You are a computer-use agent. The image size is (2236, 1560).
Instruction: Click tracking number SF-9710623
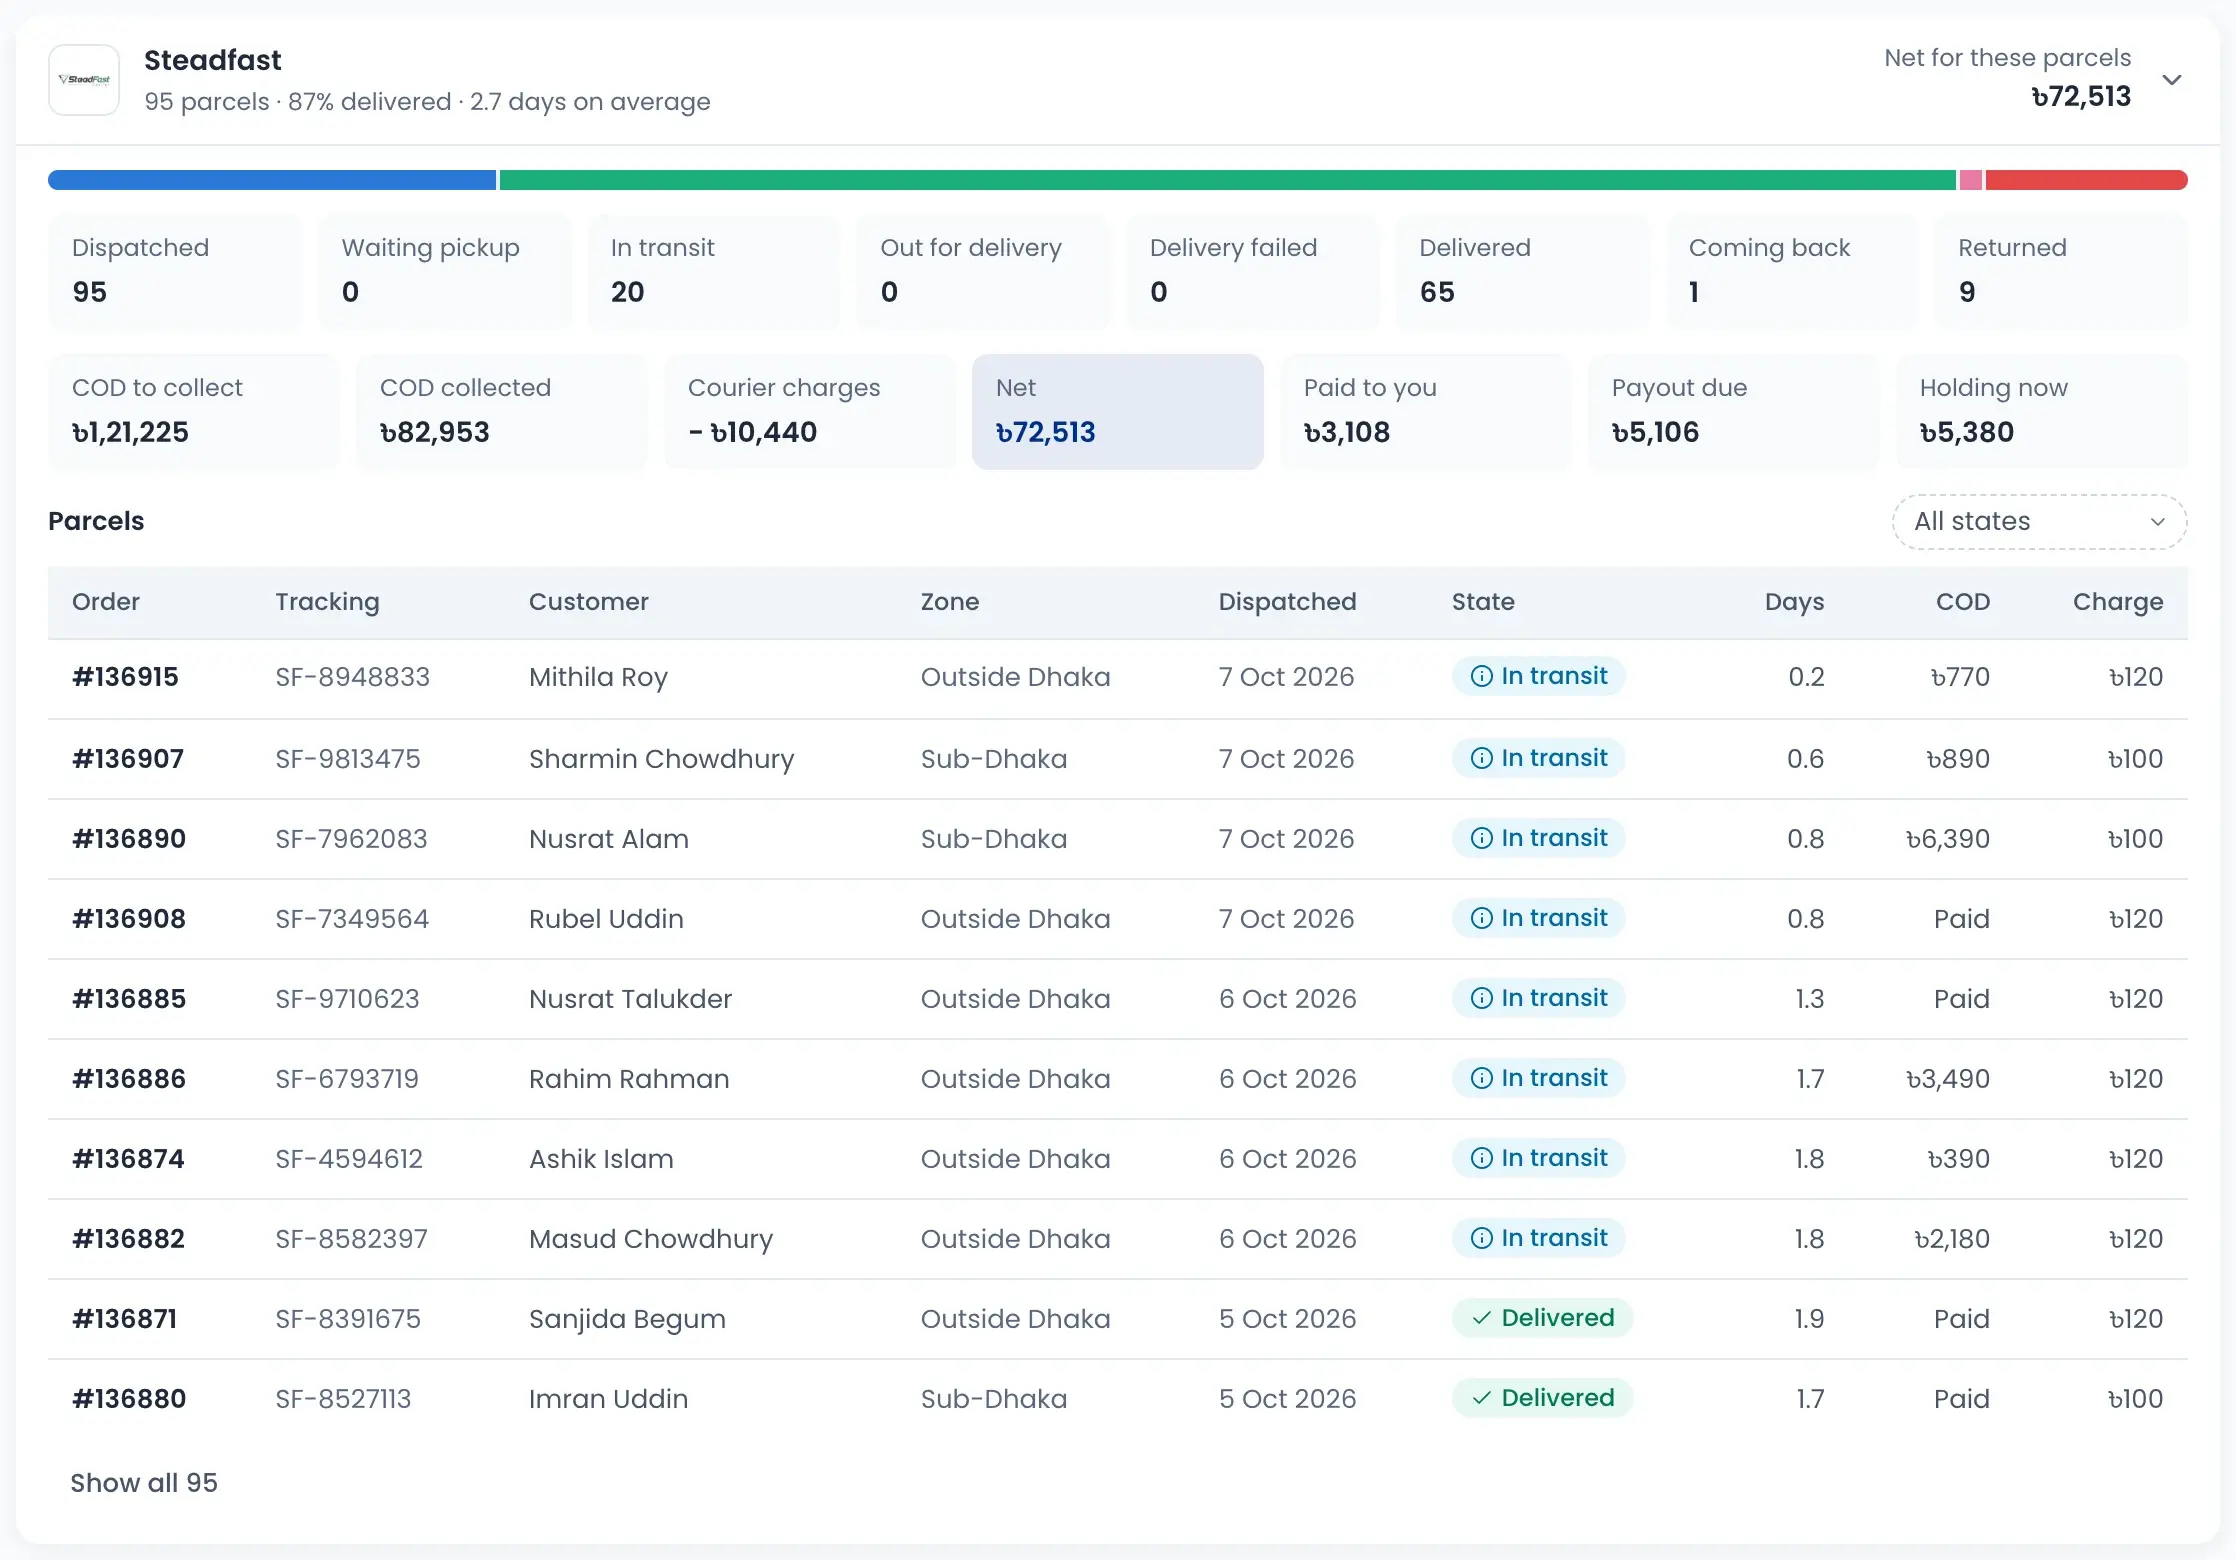tap(347, 999)
